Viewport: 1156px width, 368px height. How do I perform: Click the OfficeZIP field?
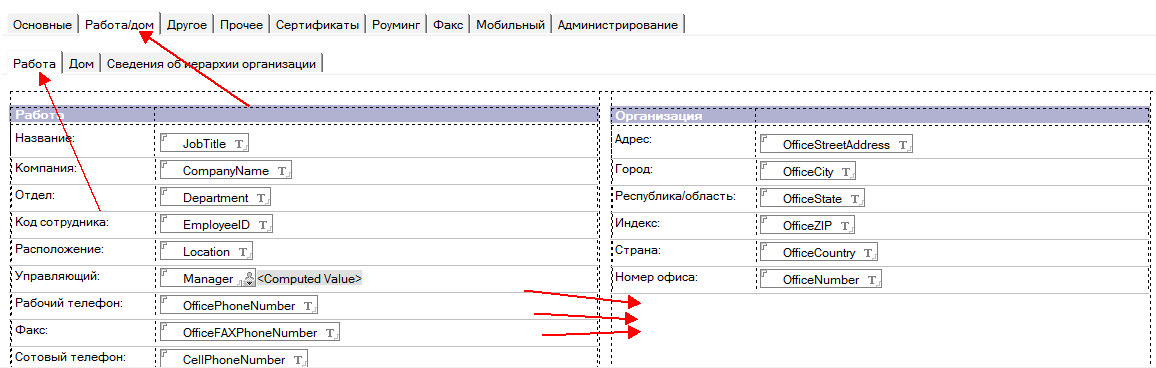coord(807,226)
